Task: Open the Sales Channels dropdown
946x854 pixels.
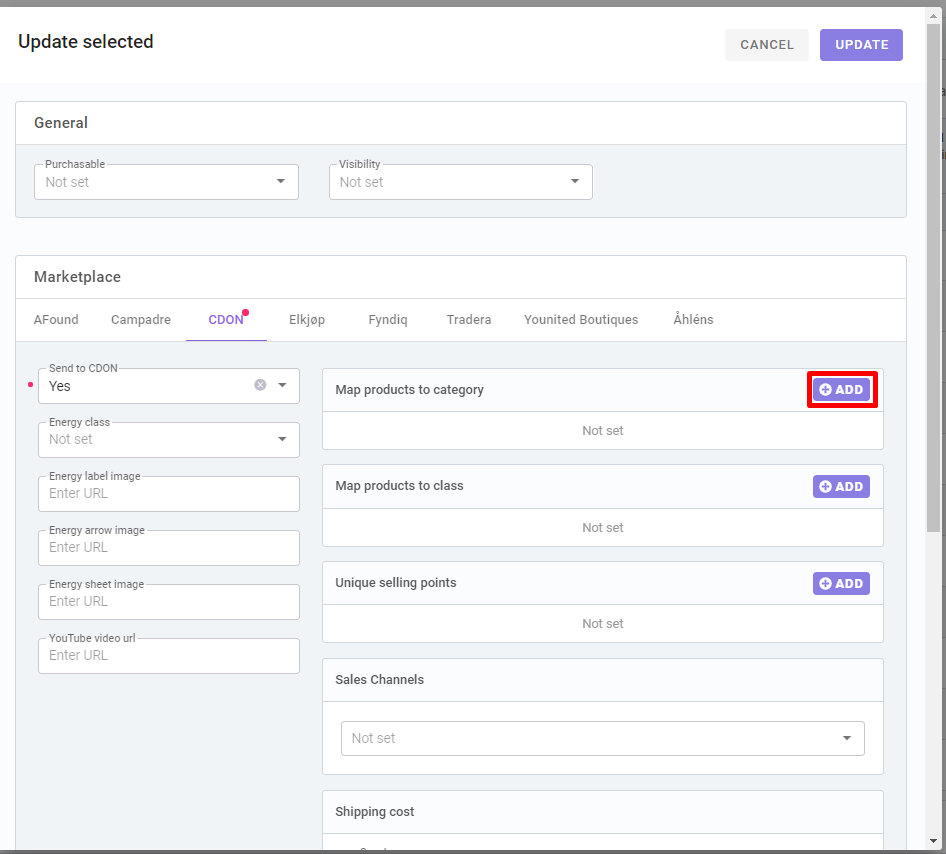Action: click(x=603, y=738)
